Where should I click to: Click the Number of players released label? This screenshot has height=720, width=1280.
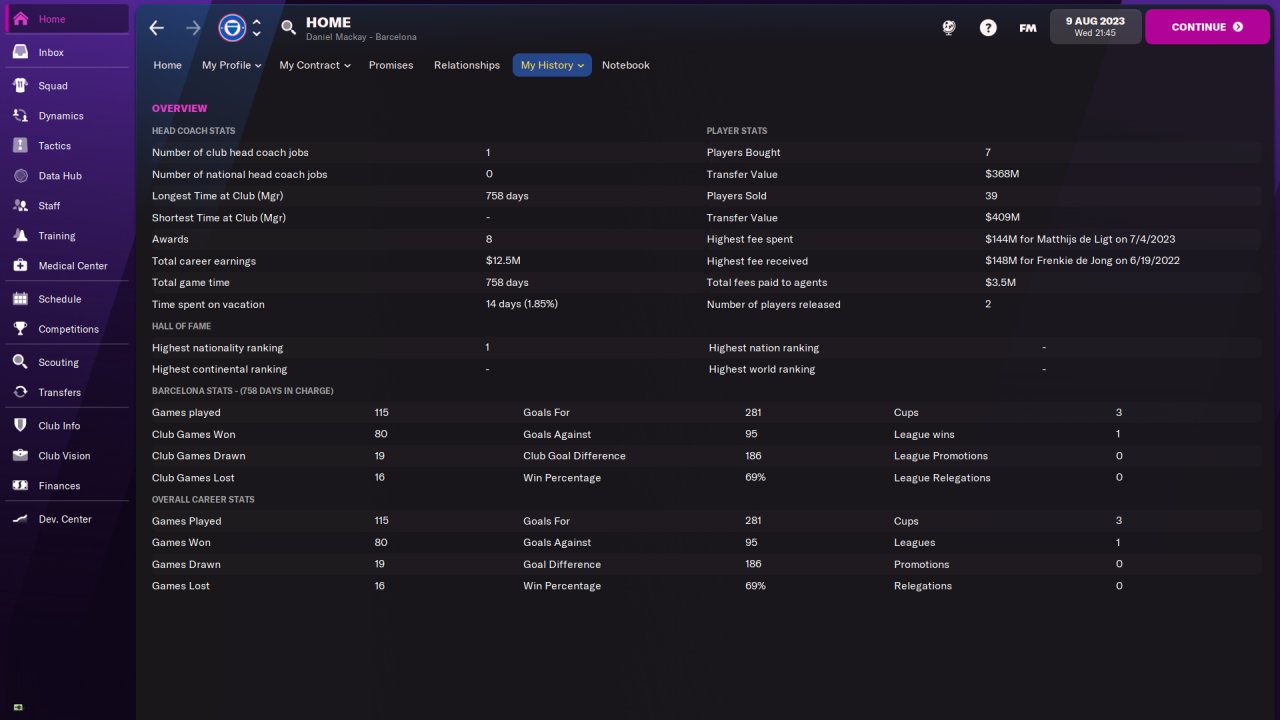click(x=773, y=304)
